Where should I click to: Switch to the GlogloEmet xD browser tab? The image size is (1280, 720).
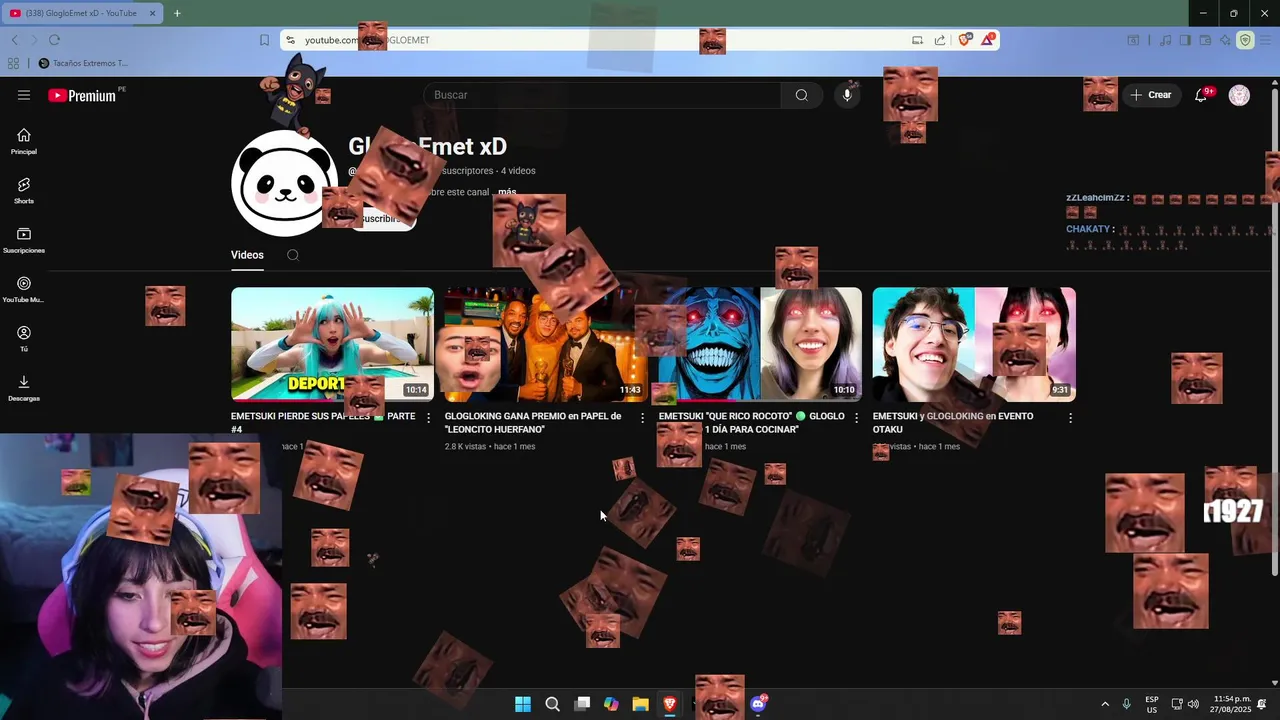click(82, 13)
